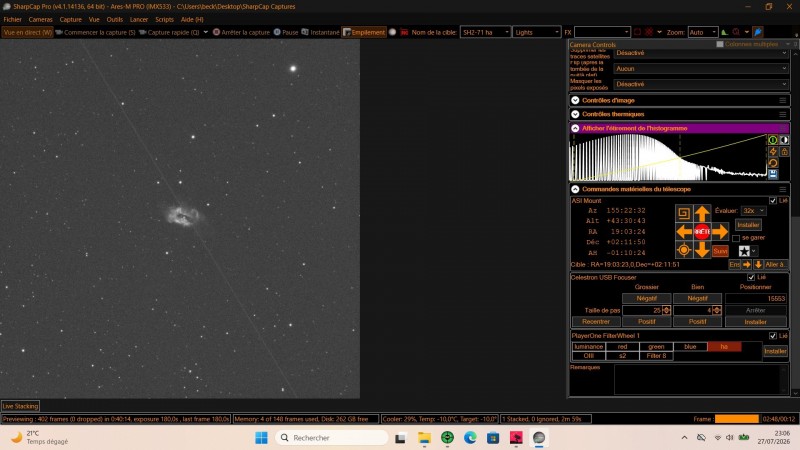Click Arrêter la capture in toolbar
The width and height of the screenshot is (800, 450).
pyautogui.click(x=241, y=32)
